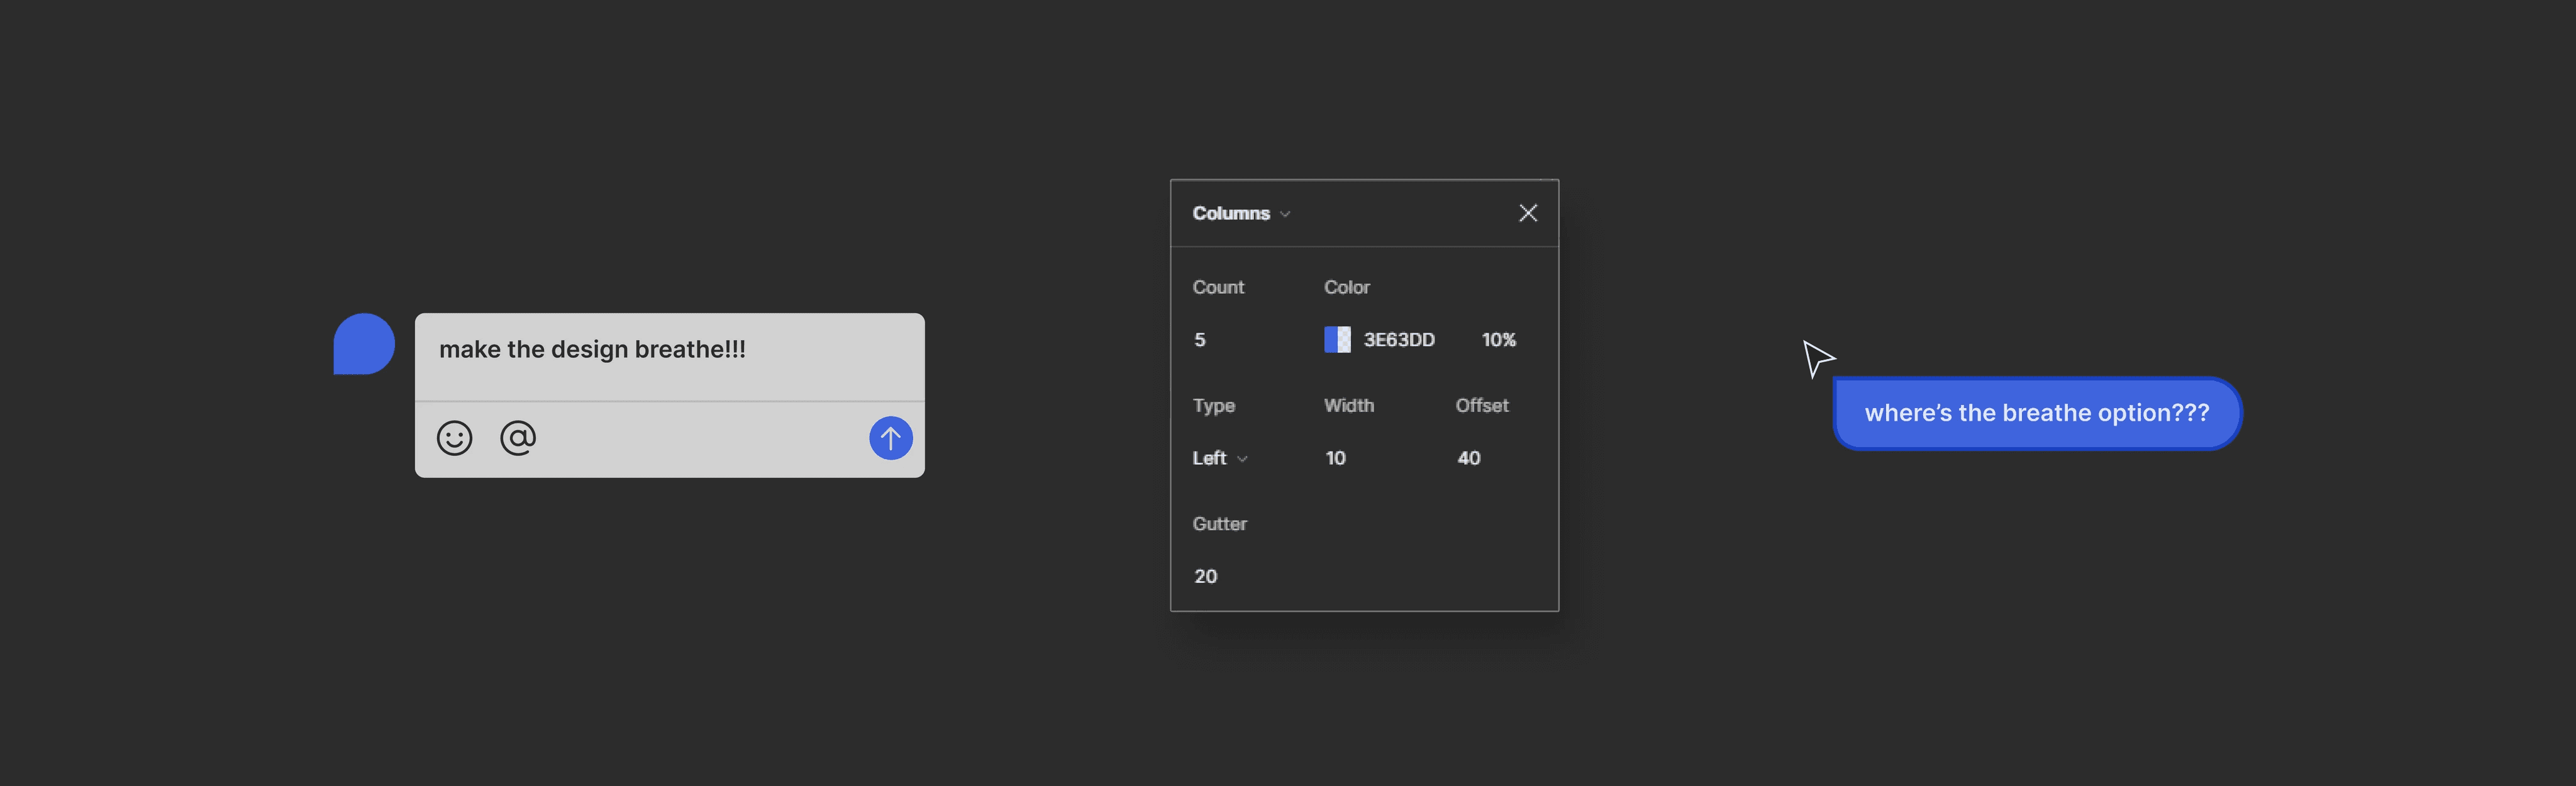
Task: Click the comment text 'make the design breathe!!!'
Action: point(592,349)
